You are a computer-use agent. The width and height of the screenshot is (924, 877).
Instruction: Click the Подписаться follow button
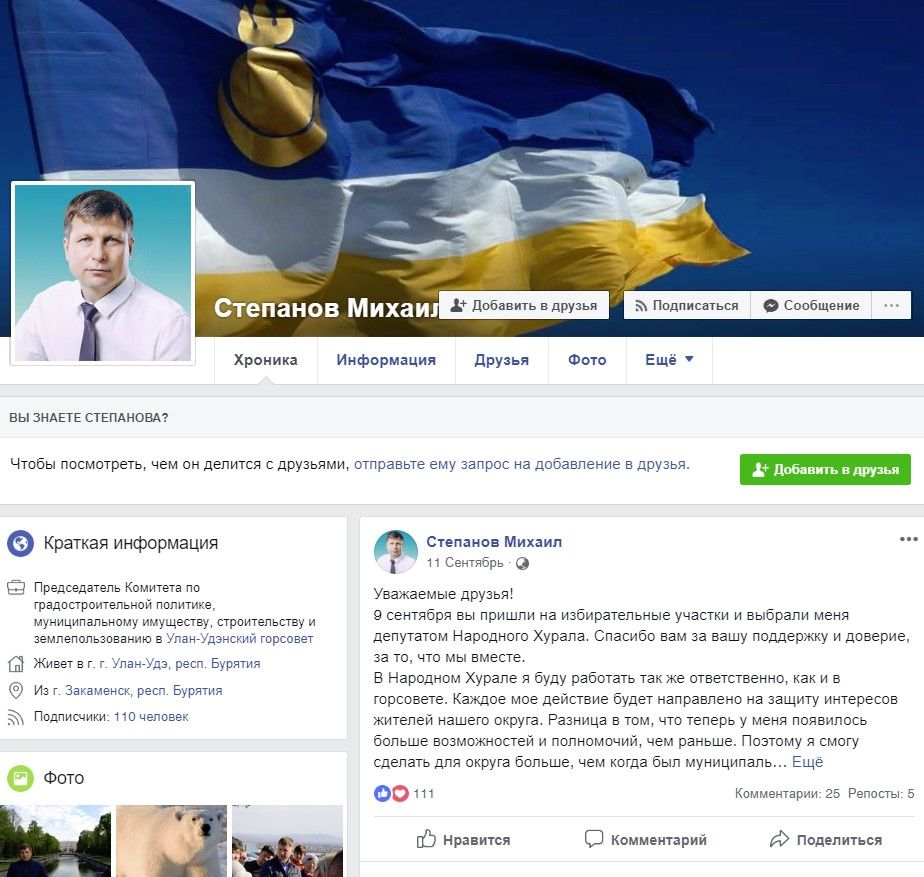[x=687, y=305]
